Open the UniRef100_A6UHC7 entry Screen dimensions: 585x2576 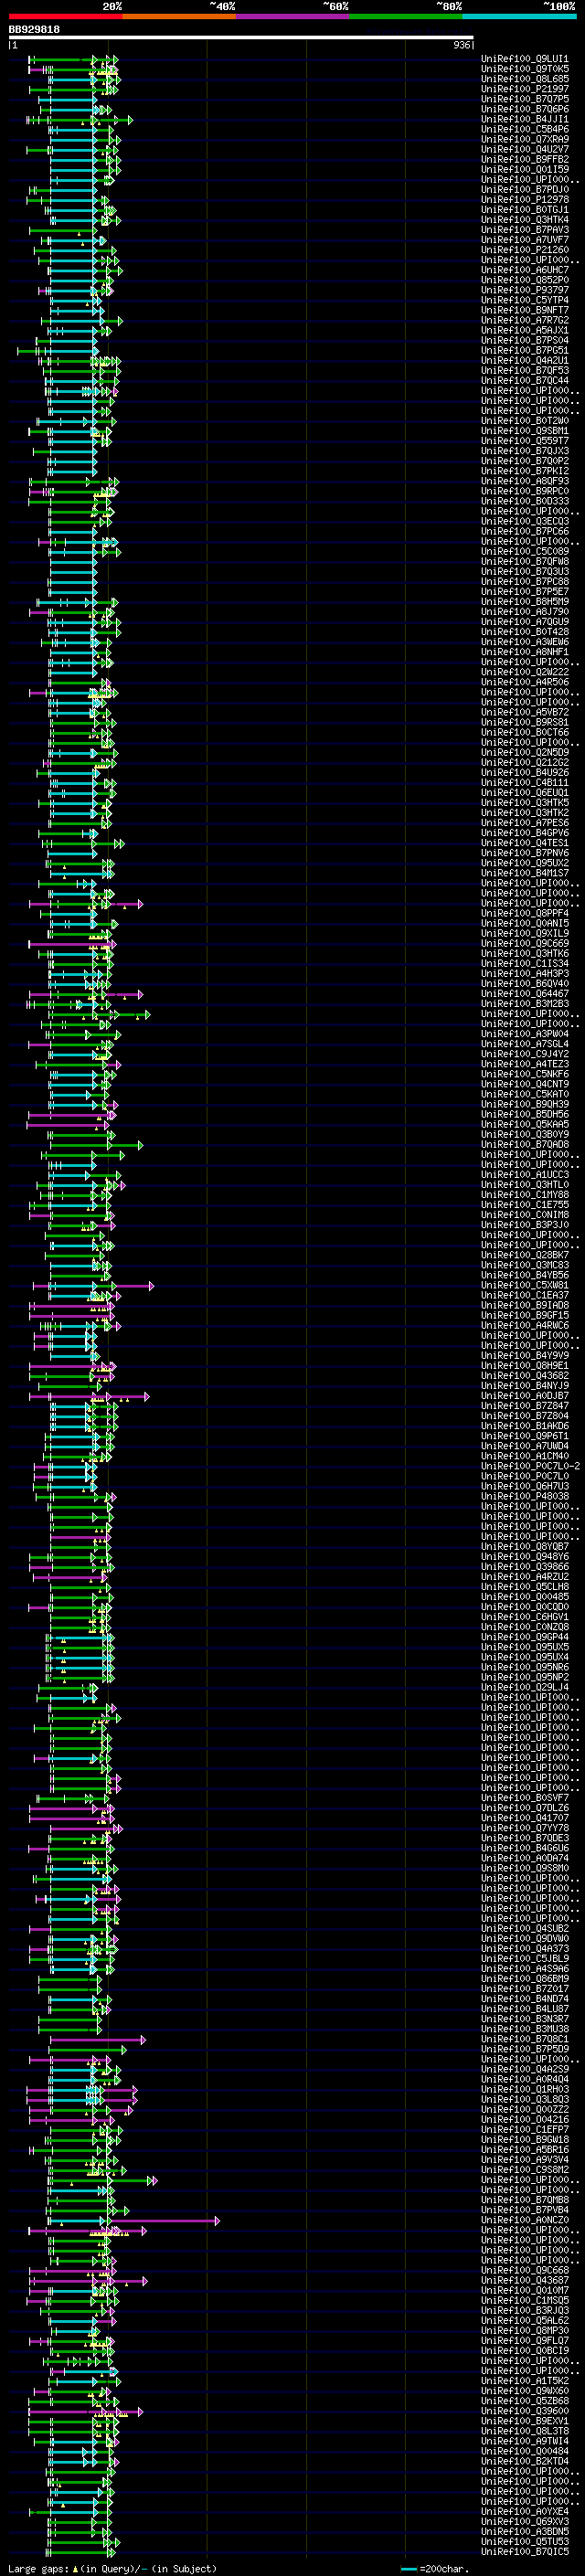click(x=525, y=270)
